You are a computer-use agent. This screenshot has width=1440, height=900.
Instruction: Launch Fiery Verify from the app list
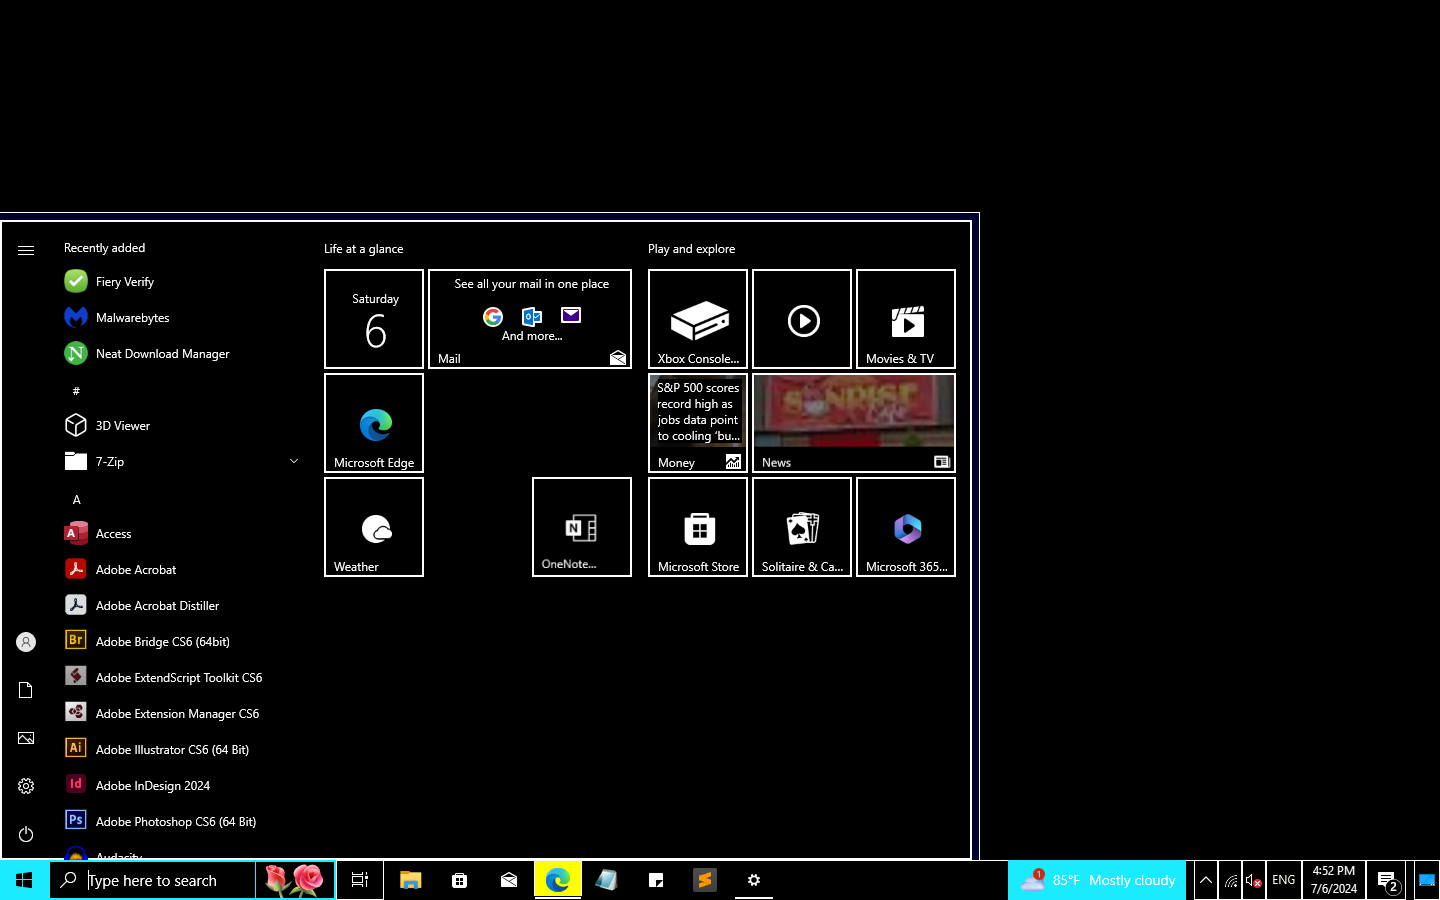[x=182, y=282]
